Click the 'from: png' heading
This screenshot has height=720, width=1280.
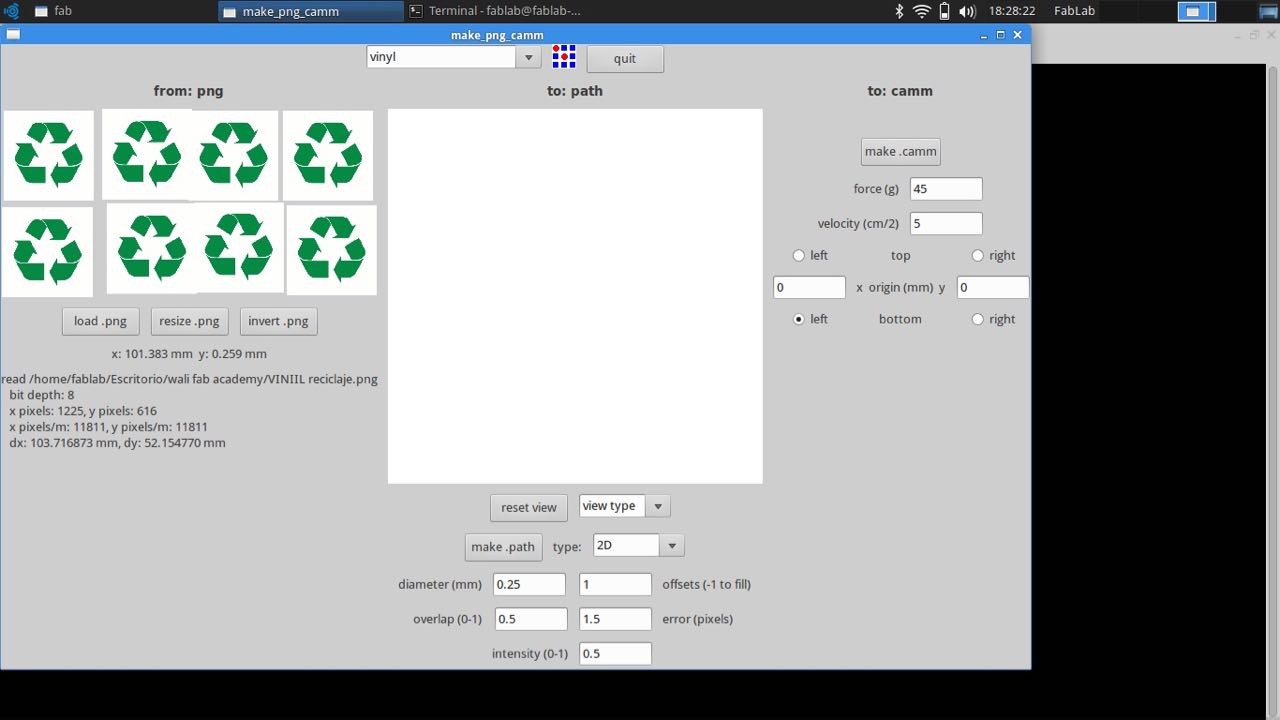[x=189, y=91]
